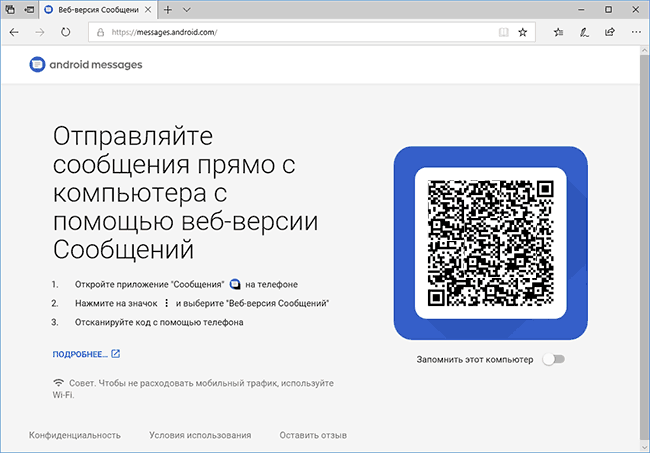Open Reading view via the book icon
This screenshot has height=453, width=650.
pyautogui.click(x=503, y=32)
